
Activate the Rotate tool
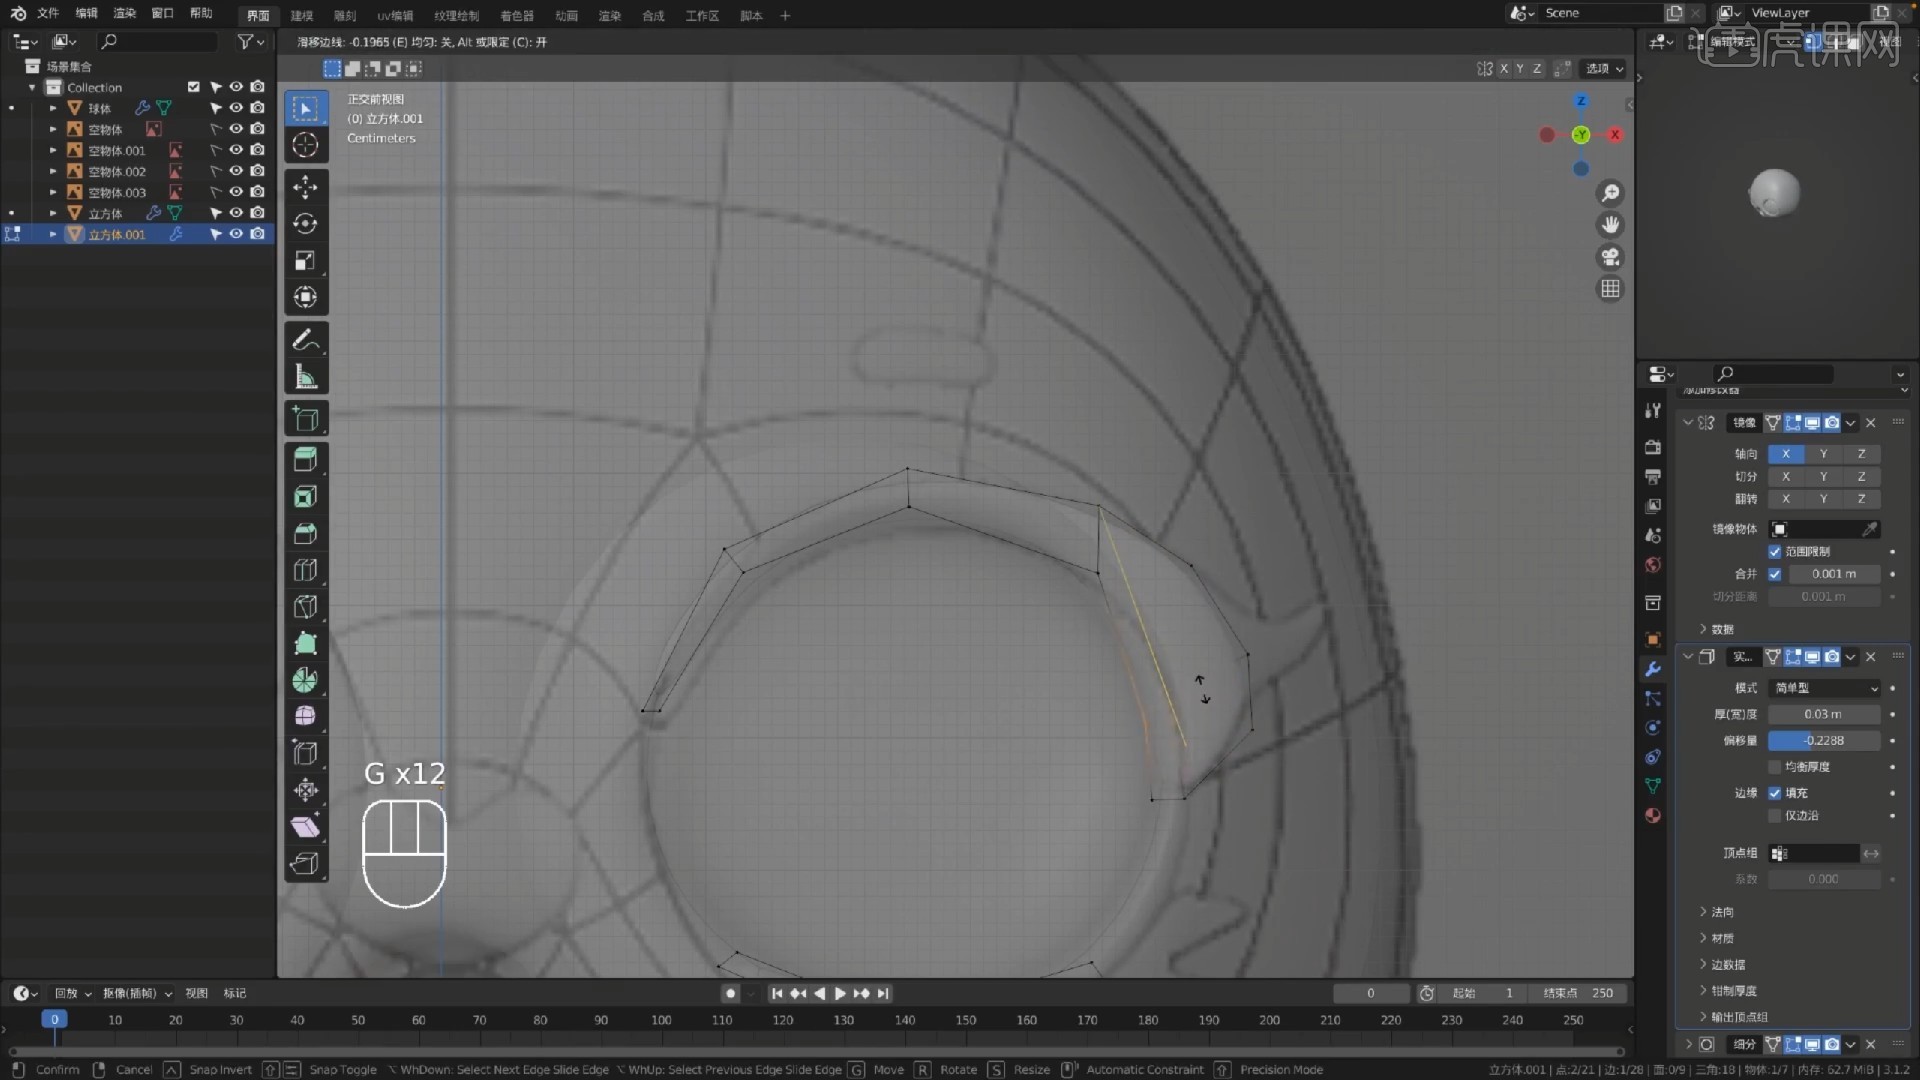305,224
